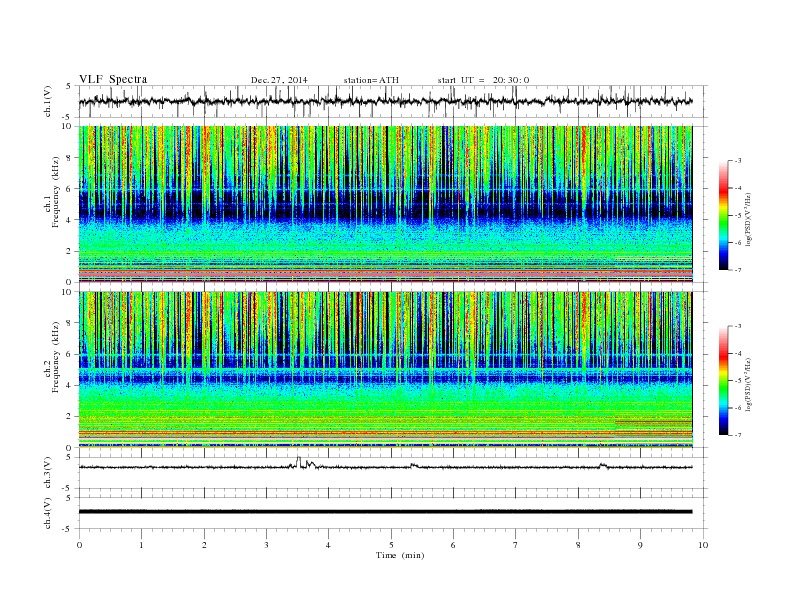Click the "1" tick on the Time axis
Screen dimensions: 792x612
point(141,545)
